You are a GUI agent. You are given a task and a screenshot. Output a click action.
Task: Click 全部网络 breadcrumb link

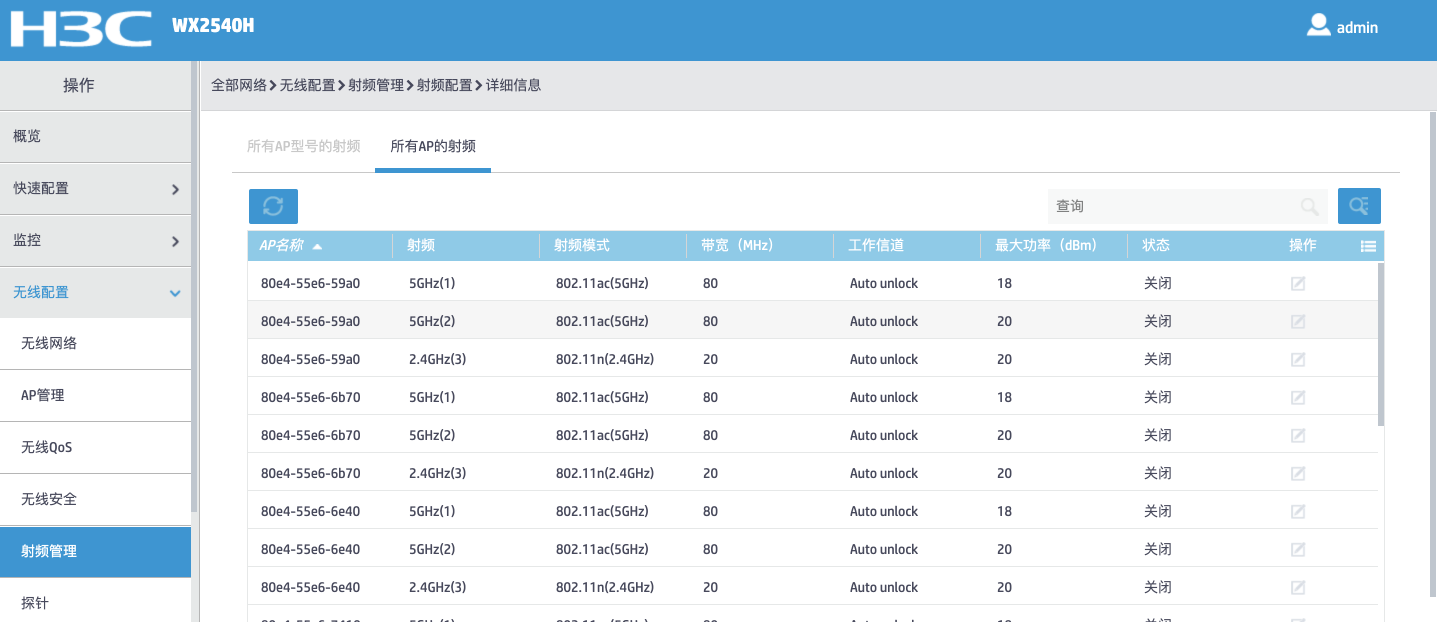coord(239,86)
